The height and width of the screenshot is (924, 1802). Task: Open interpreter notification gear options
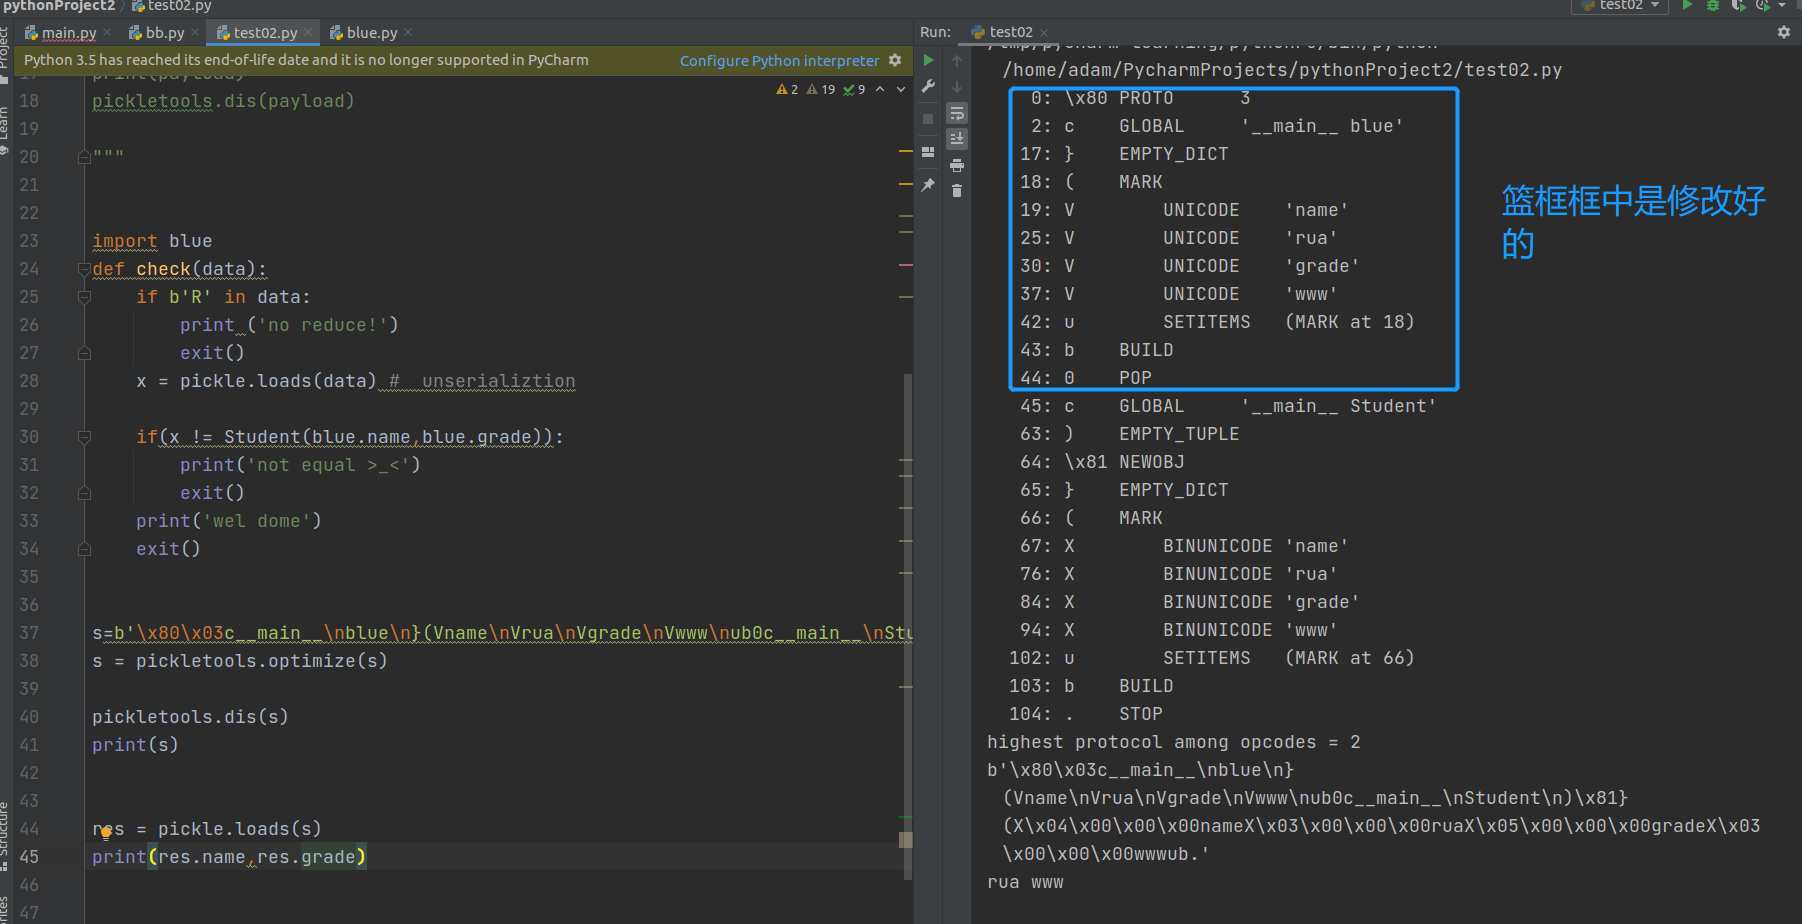point(895,60)
